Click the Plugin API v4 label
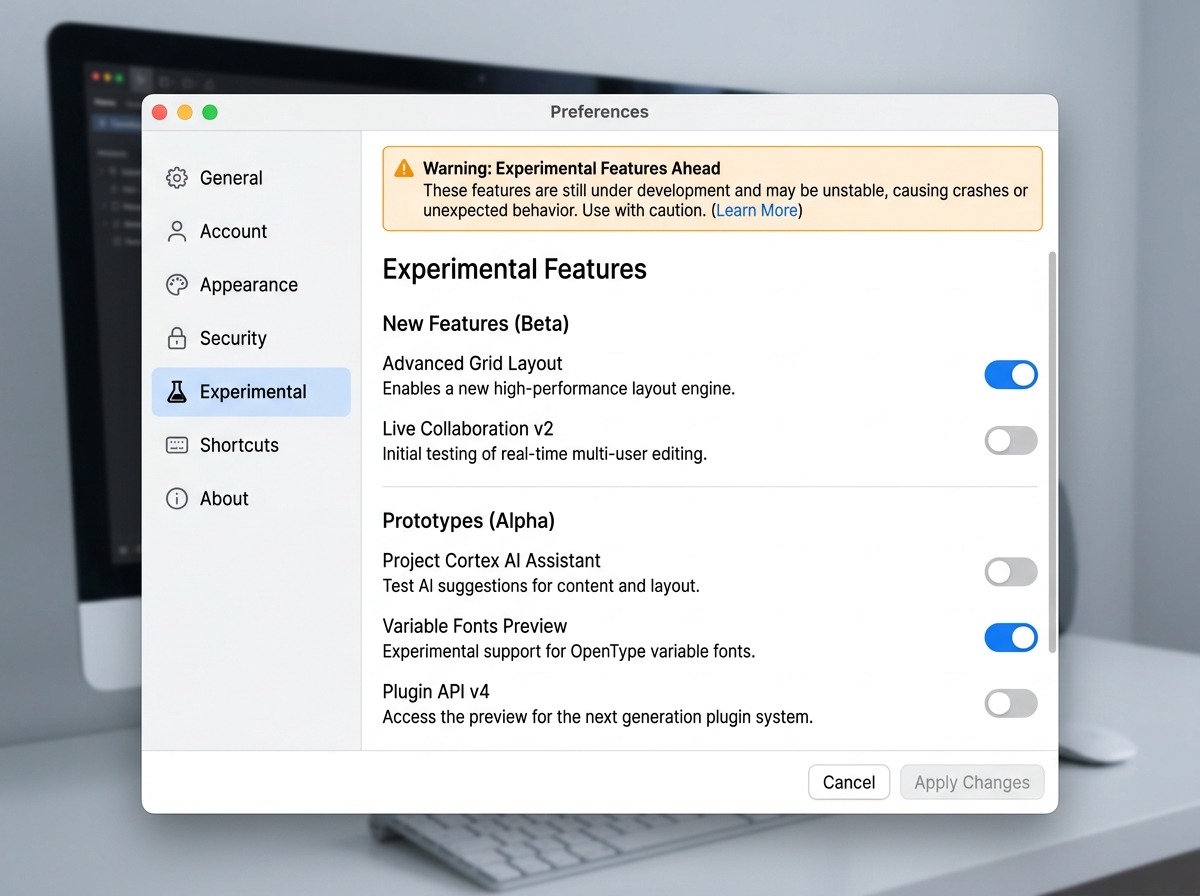This screenshot has height=896, width=1200. click(436, 692)
